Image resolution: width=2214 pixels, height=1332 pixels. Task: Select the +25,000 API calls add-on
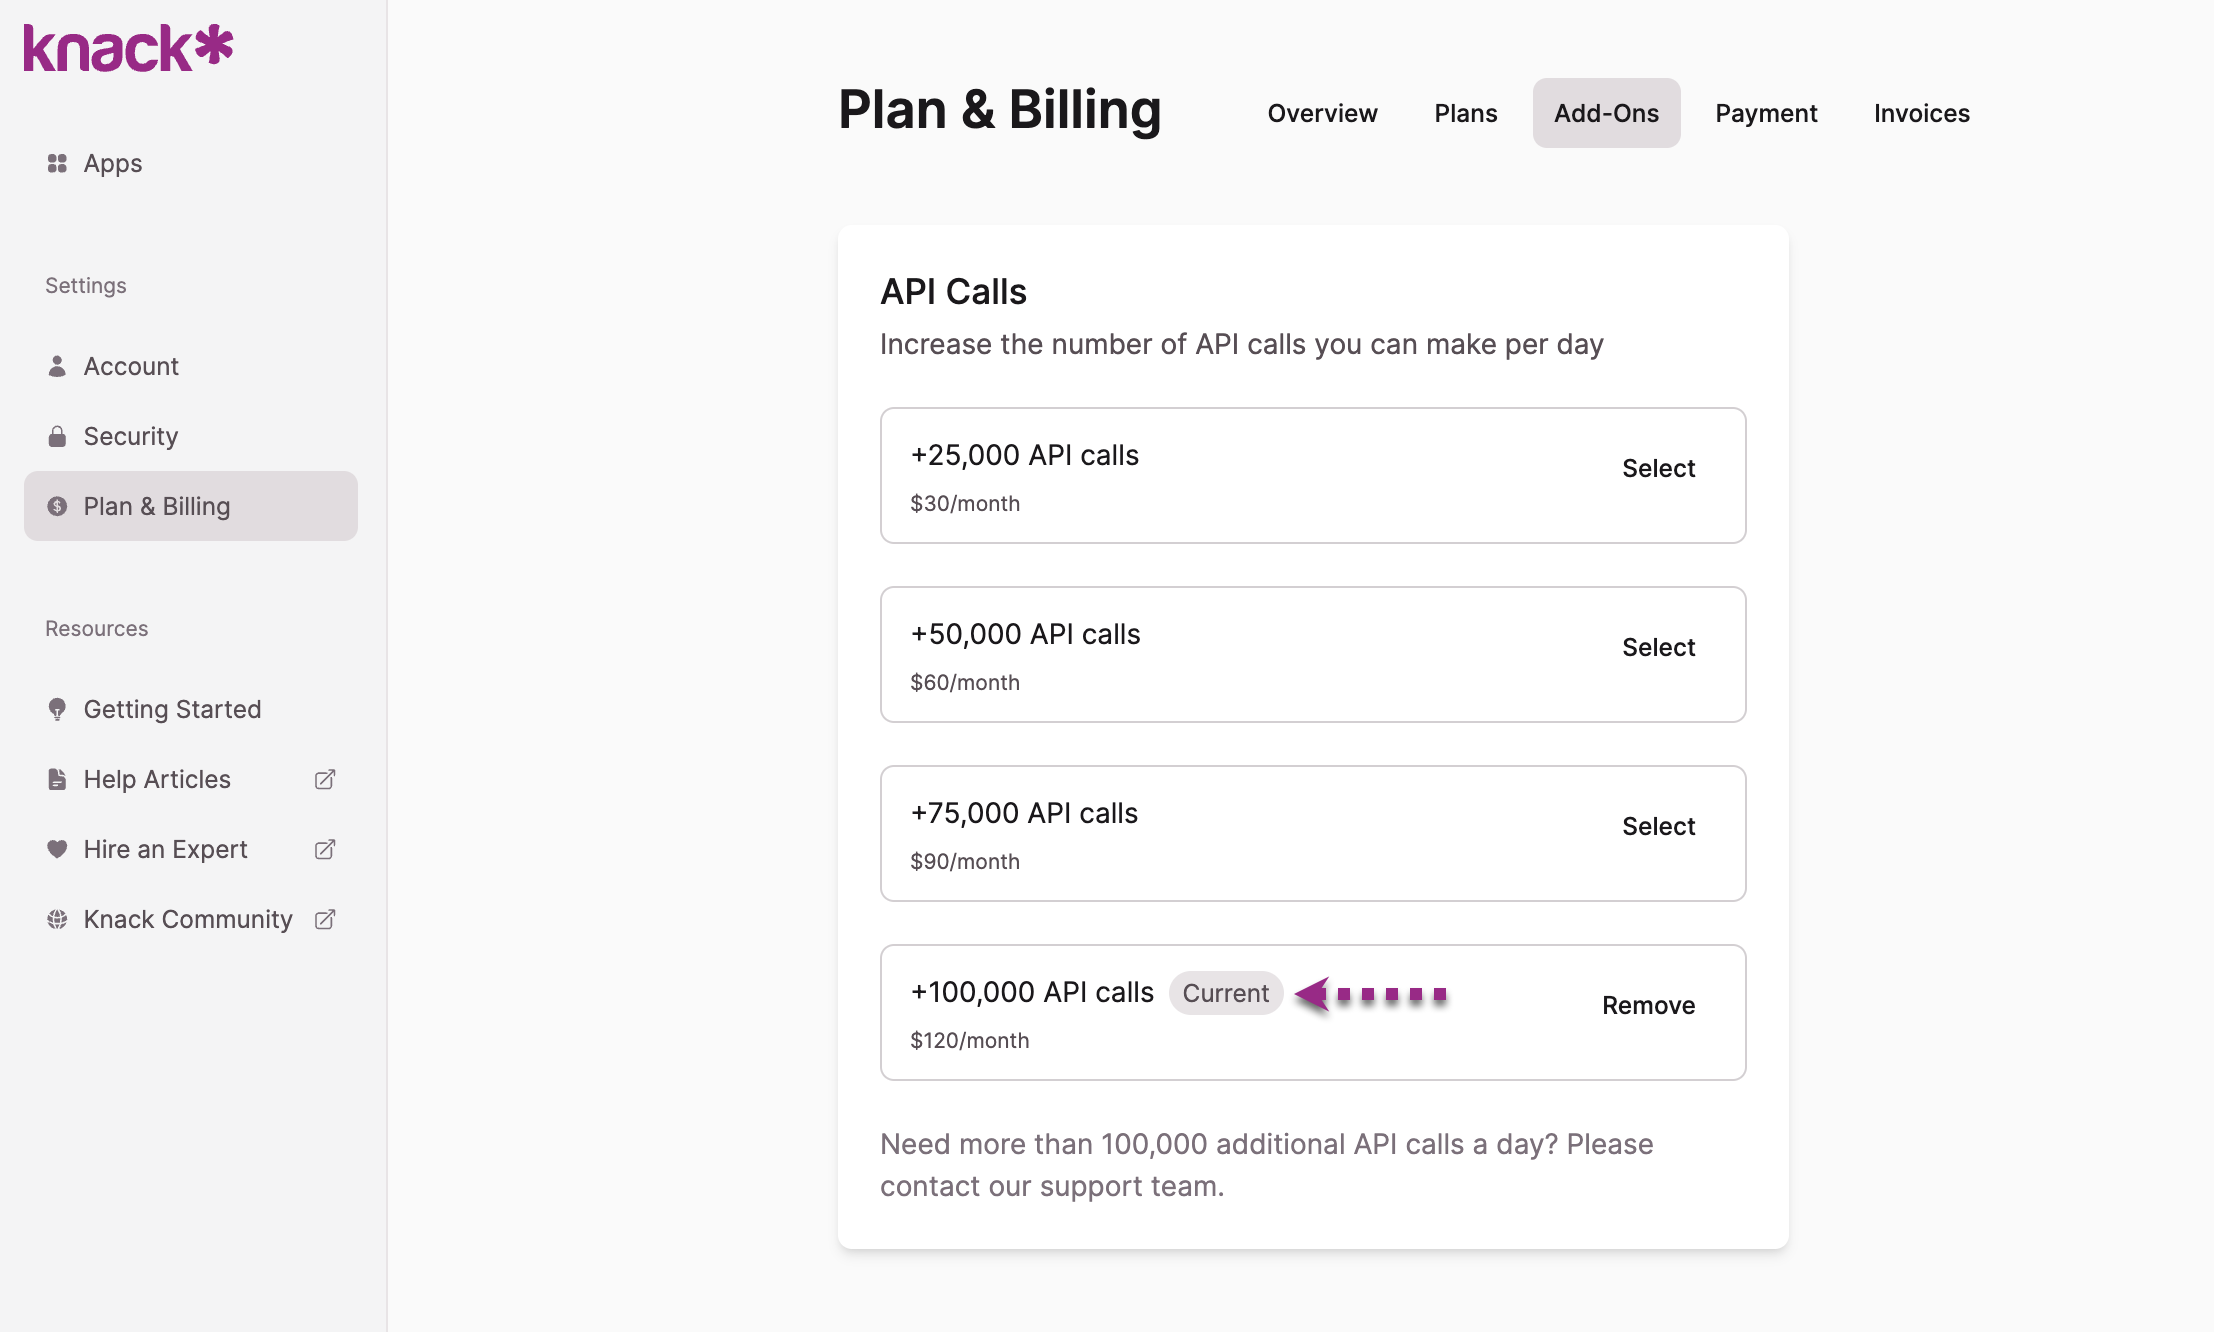point(1658,468)
